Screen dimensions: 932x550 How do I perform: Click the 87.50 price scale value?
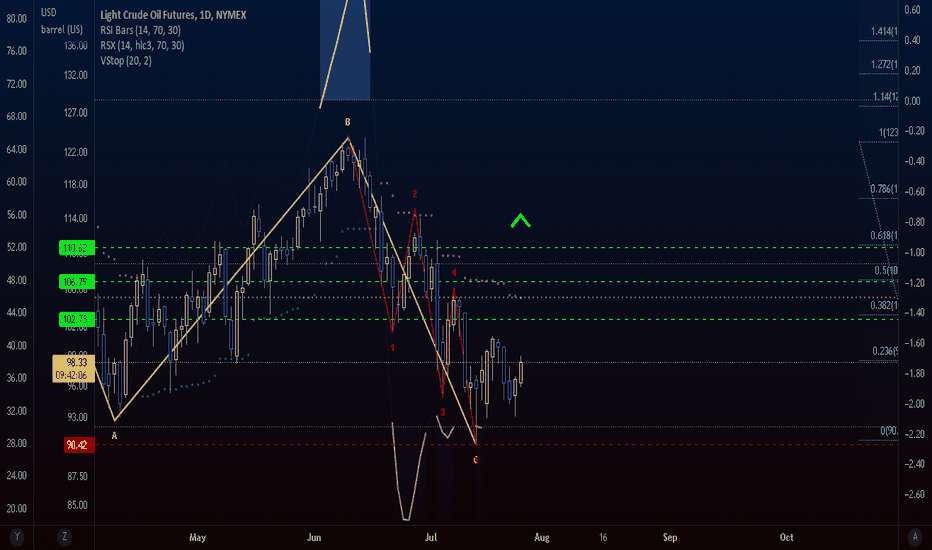point(77,476)
